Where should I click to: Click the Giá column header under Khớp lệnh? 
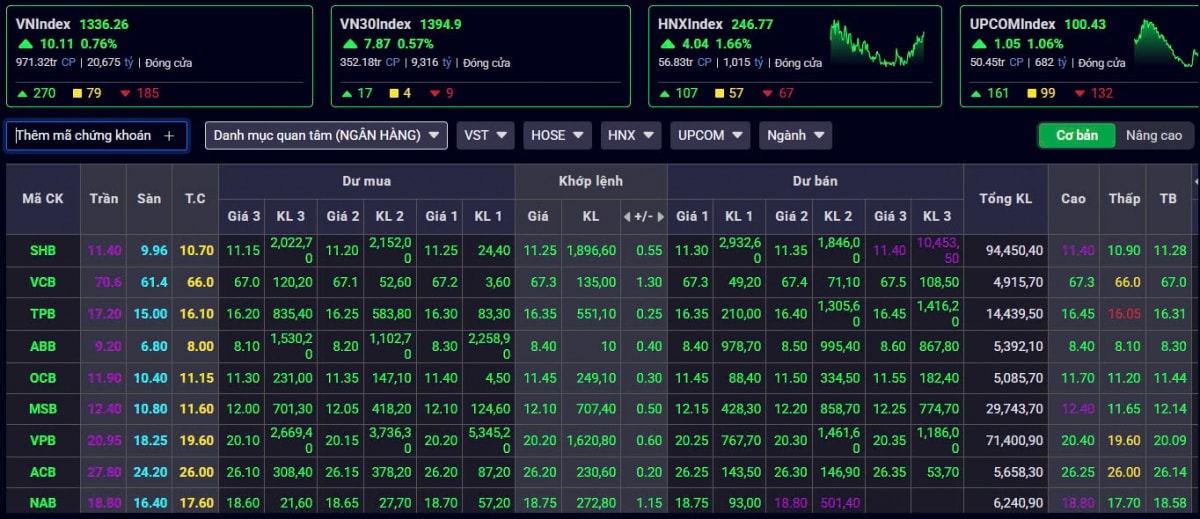(x=538, y=216)
